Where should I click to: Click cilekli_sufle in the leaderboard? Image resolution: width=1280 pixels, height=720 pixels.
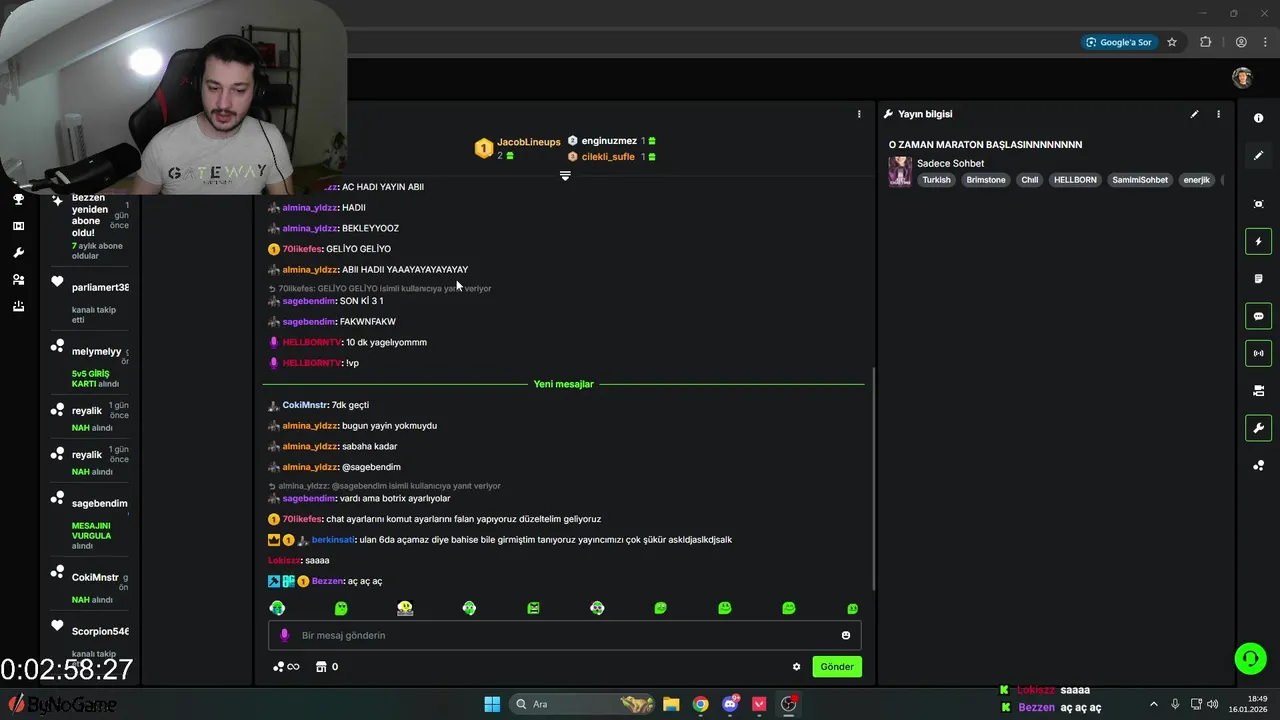(608, 156)
